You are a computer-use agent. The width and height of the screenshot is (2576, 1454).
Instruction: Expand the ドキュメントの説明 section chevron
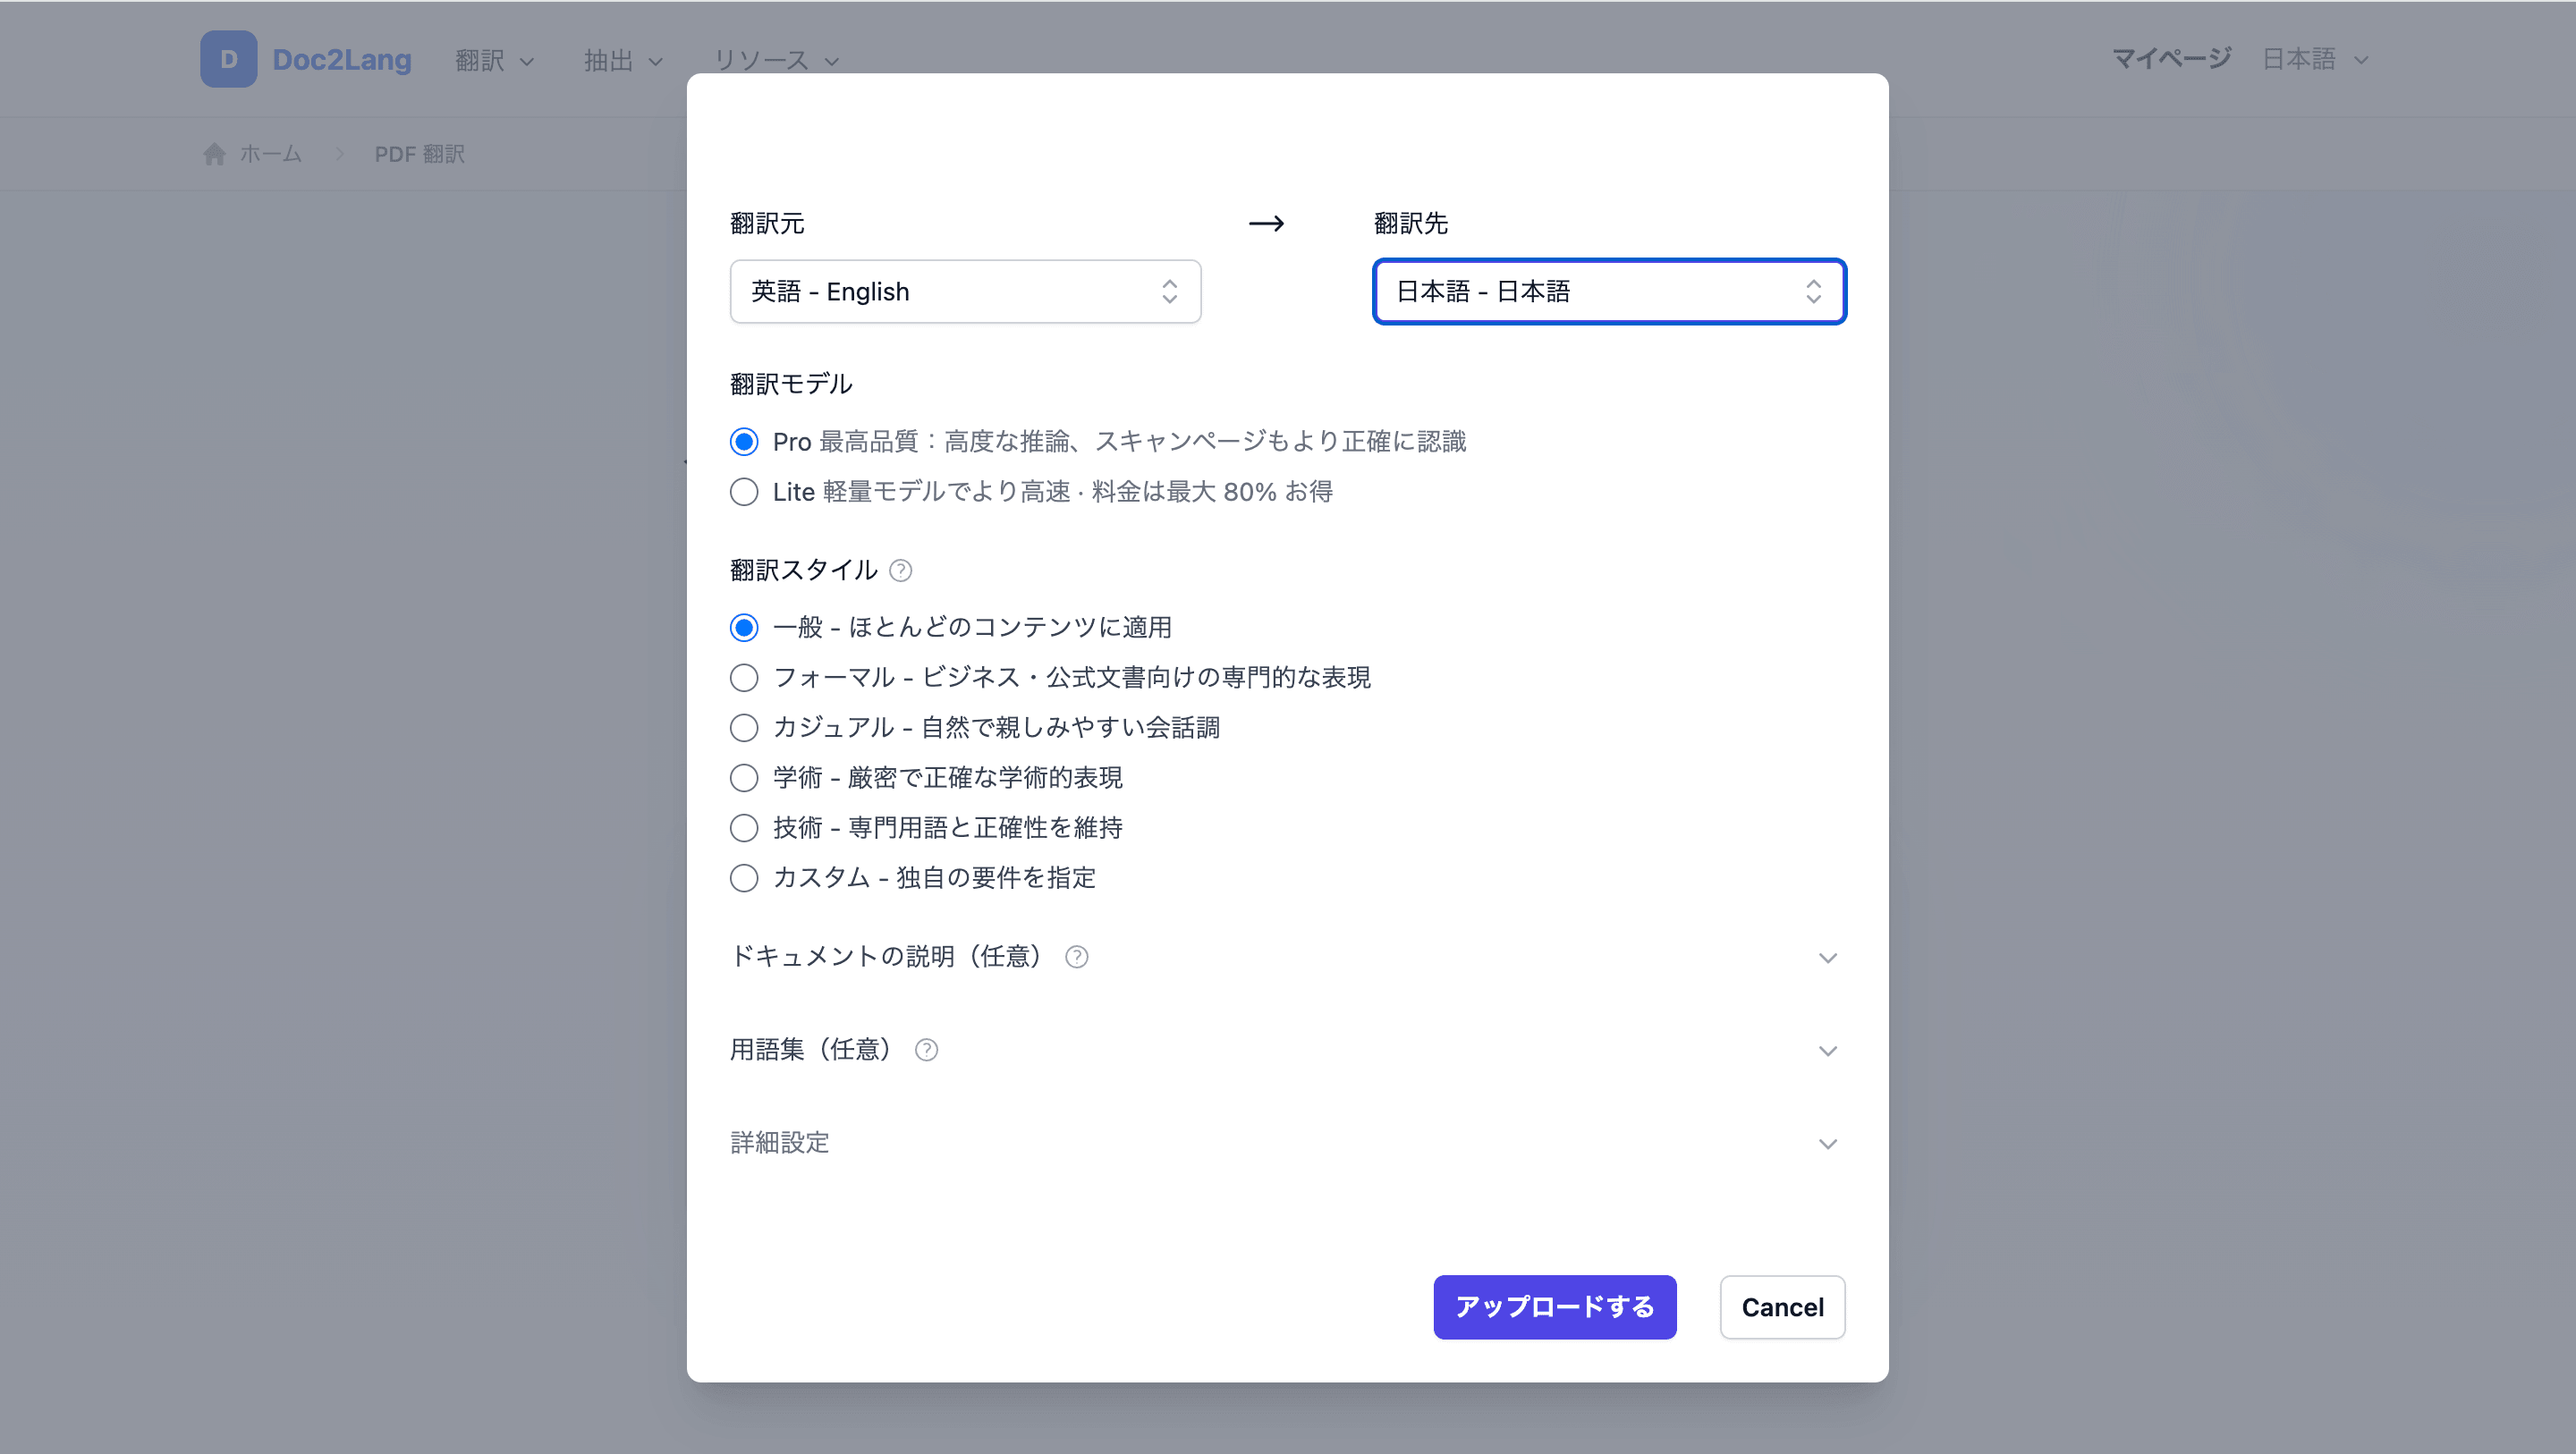tap(1827, 958)
